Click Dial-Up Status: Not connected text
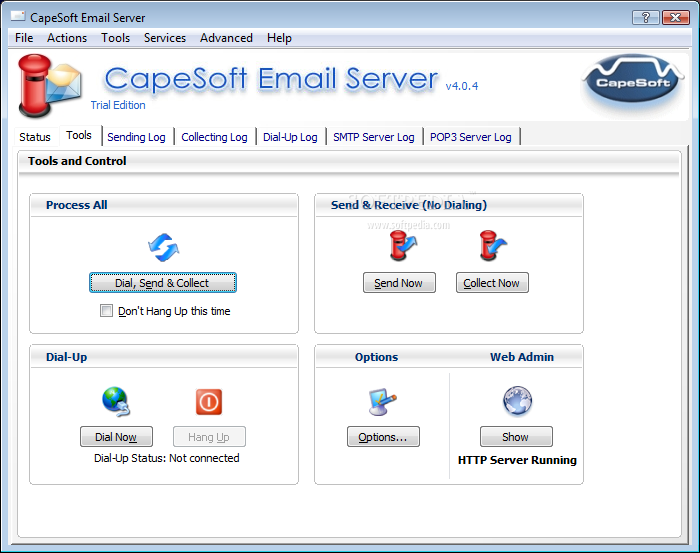700x553 pixels. pyautogui.click(x=167, y=458)
